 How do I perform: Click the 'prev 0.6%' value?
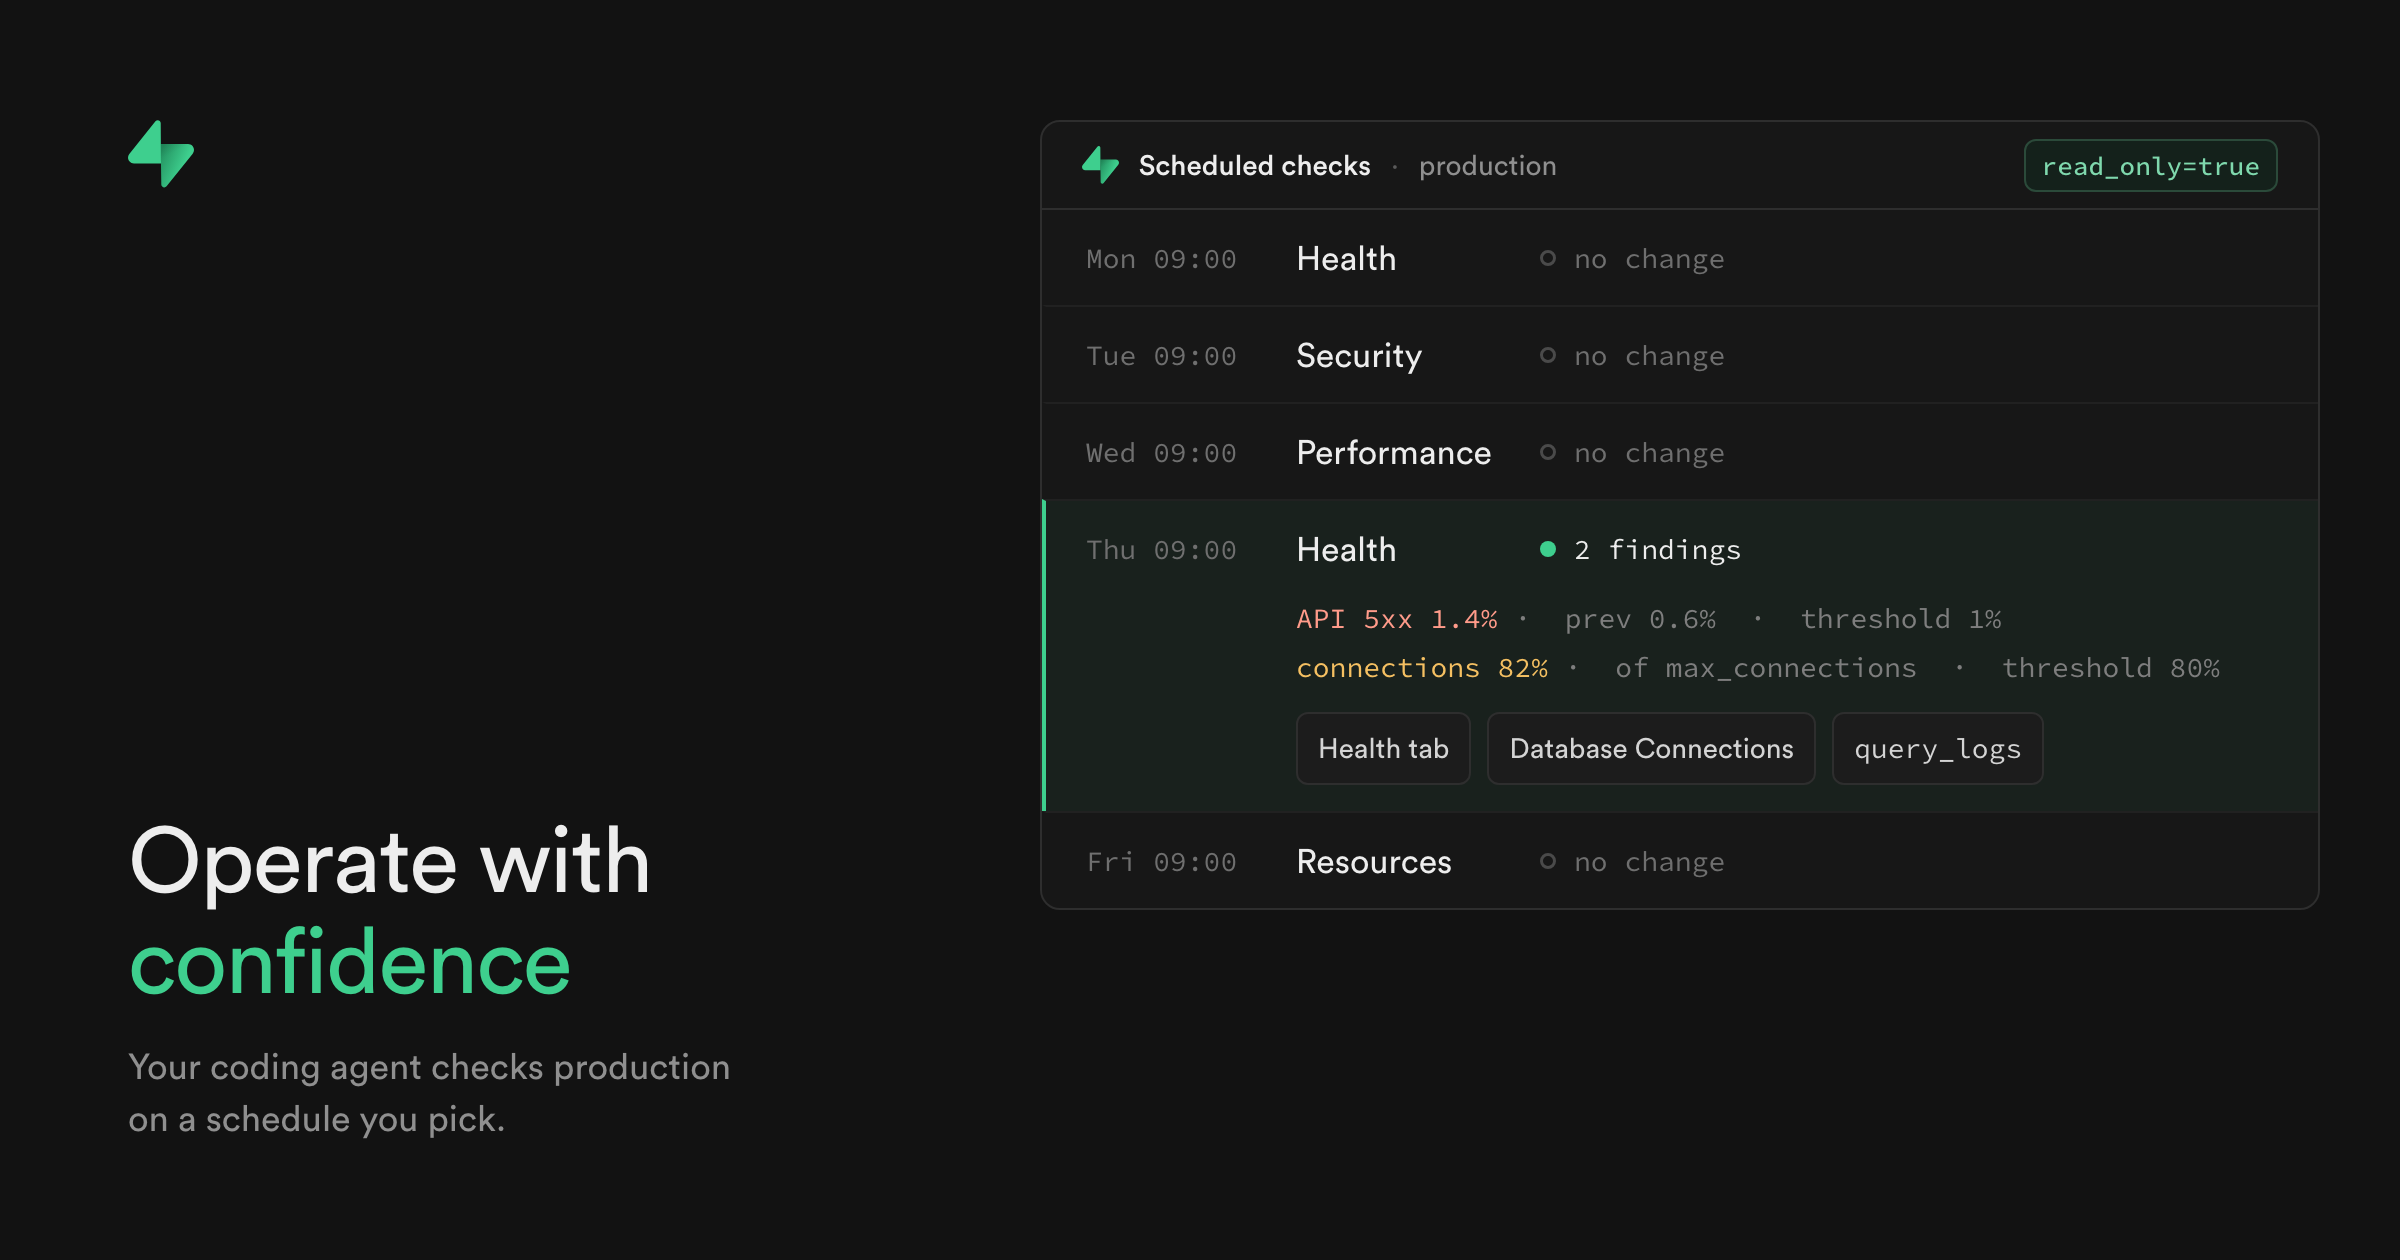(1640, 620)
